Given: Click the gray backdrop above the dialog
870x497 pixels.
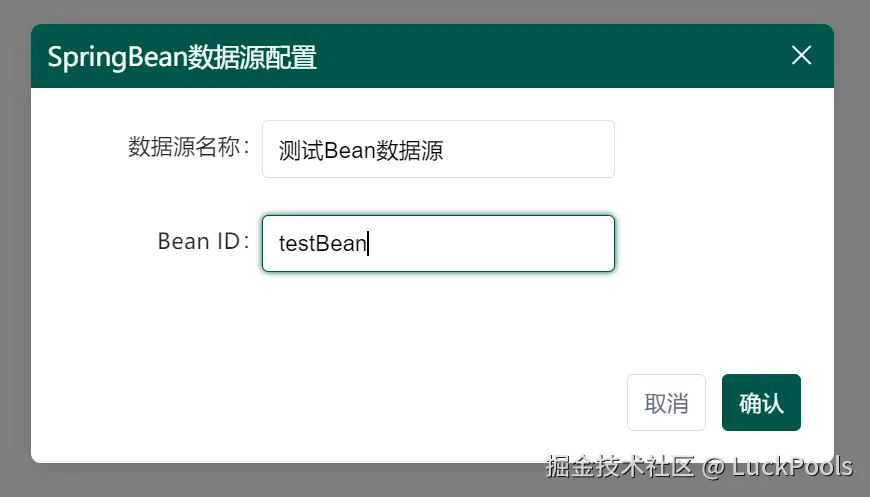Looking at the screenshot, I should click(x=435, y=11).
